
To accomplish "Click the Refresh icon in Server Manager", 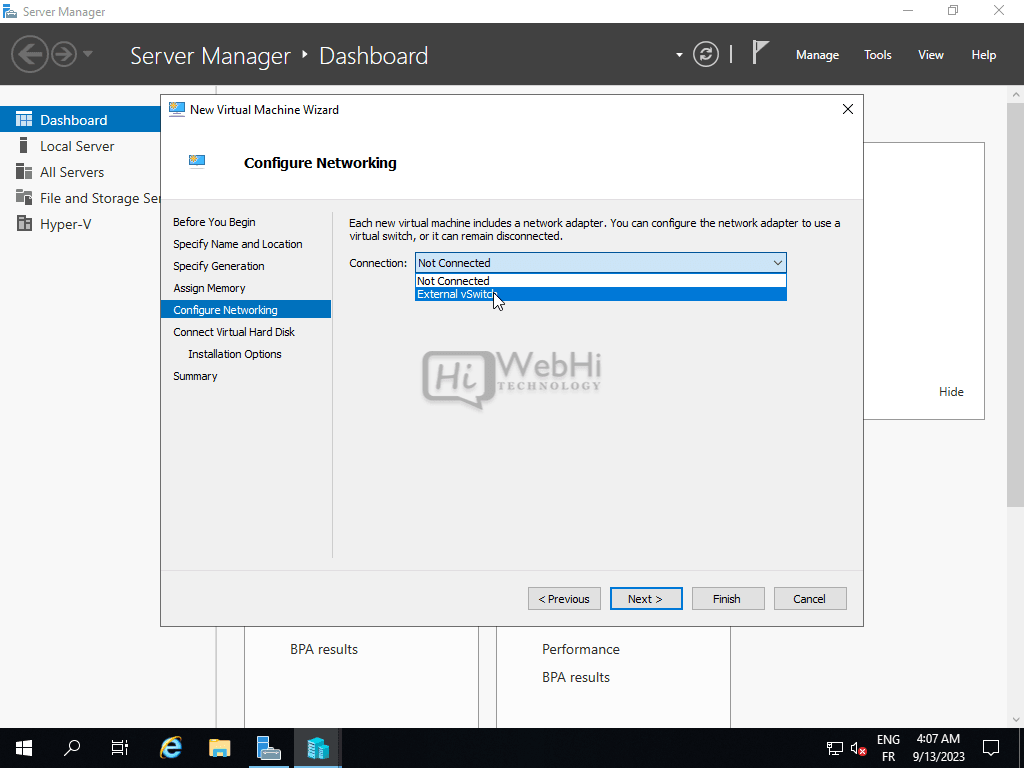I will click(x=706, y=55).
